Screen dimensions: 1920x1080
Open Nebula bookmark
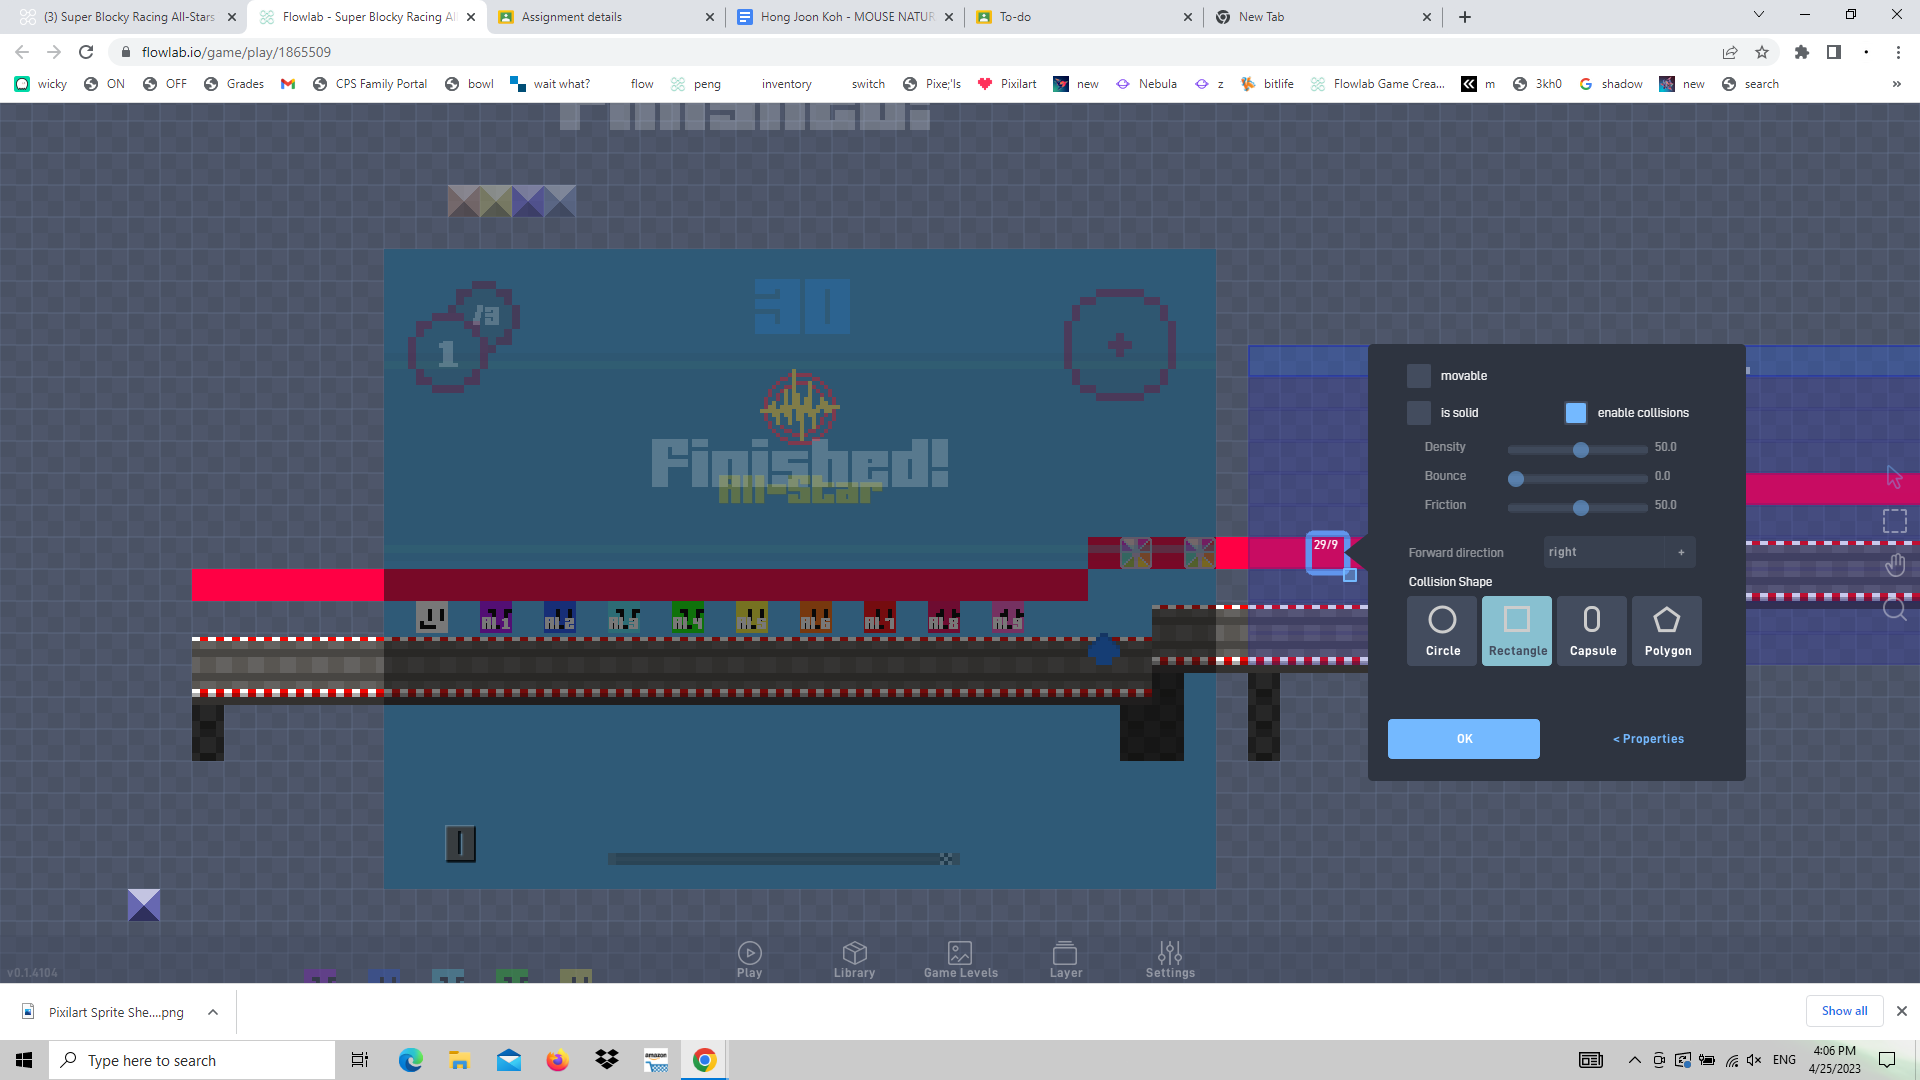tap(1147, 84)
